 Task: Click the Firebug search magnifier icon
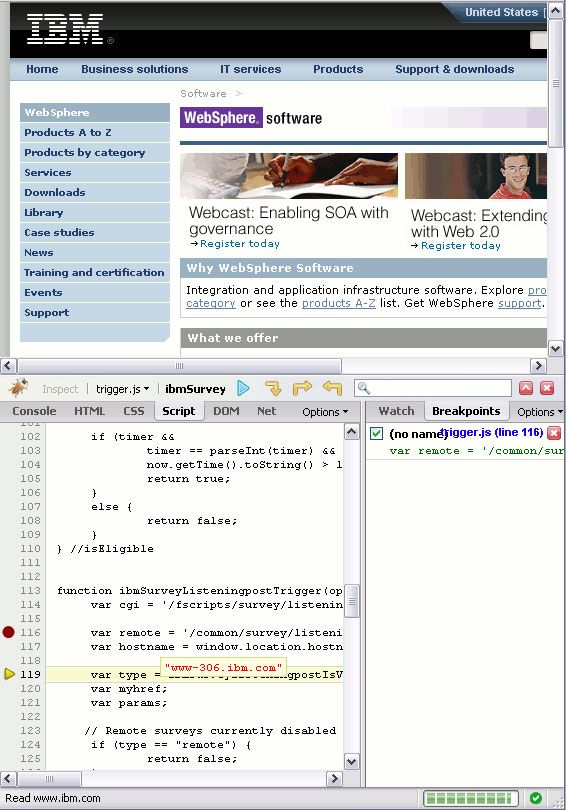[364, 388]
